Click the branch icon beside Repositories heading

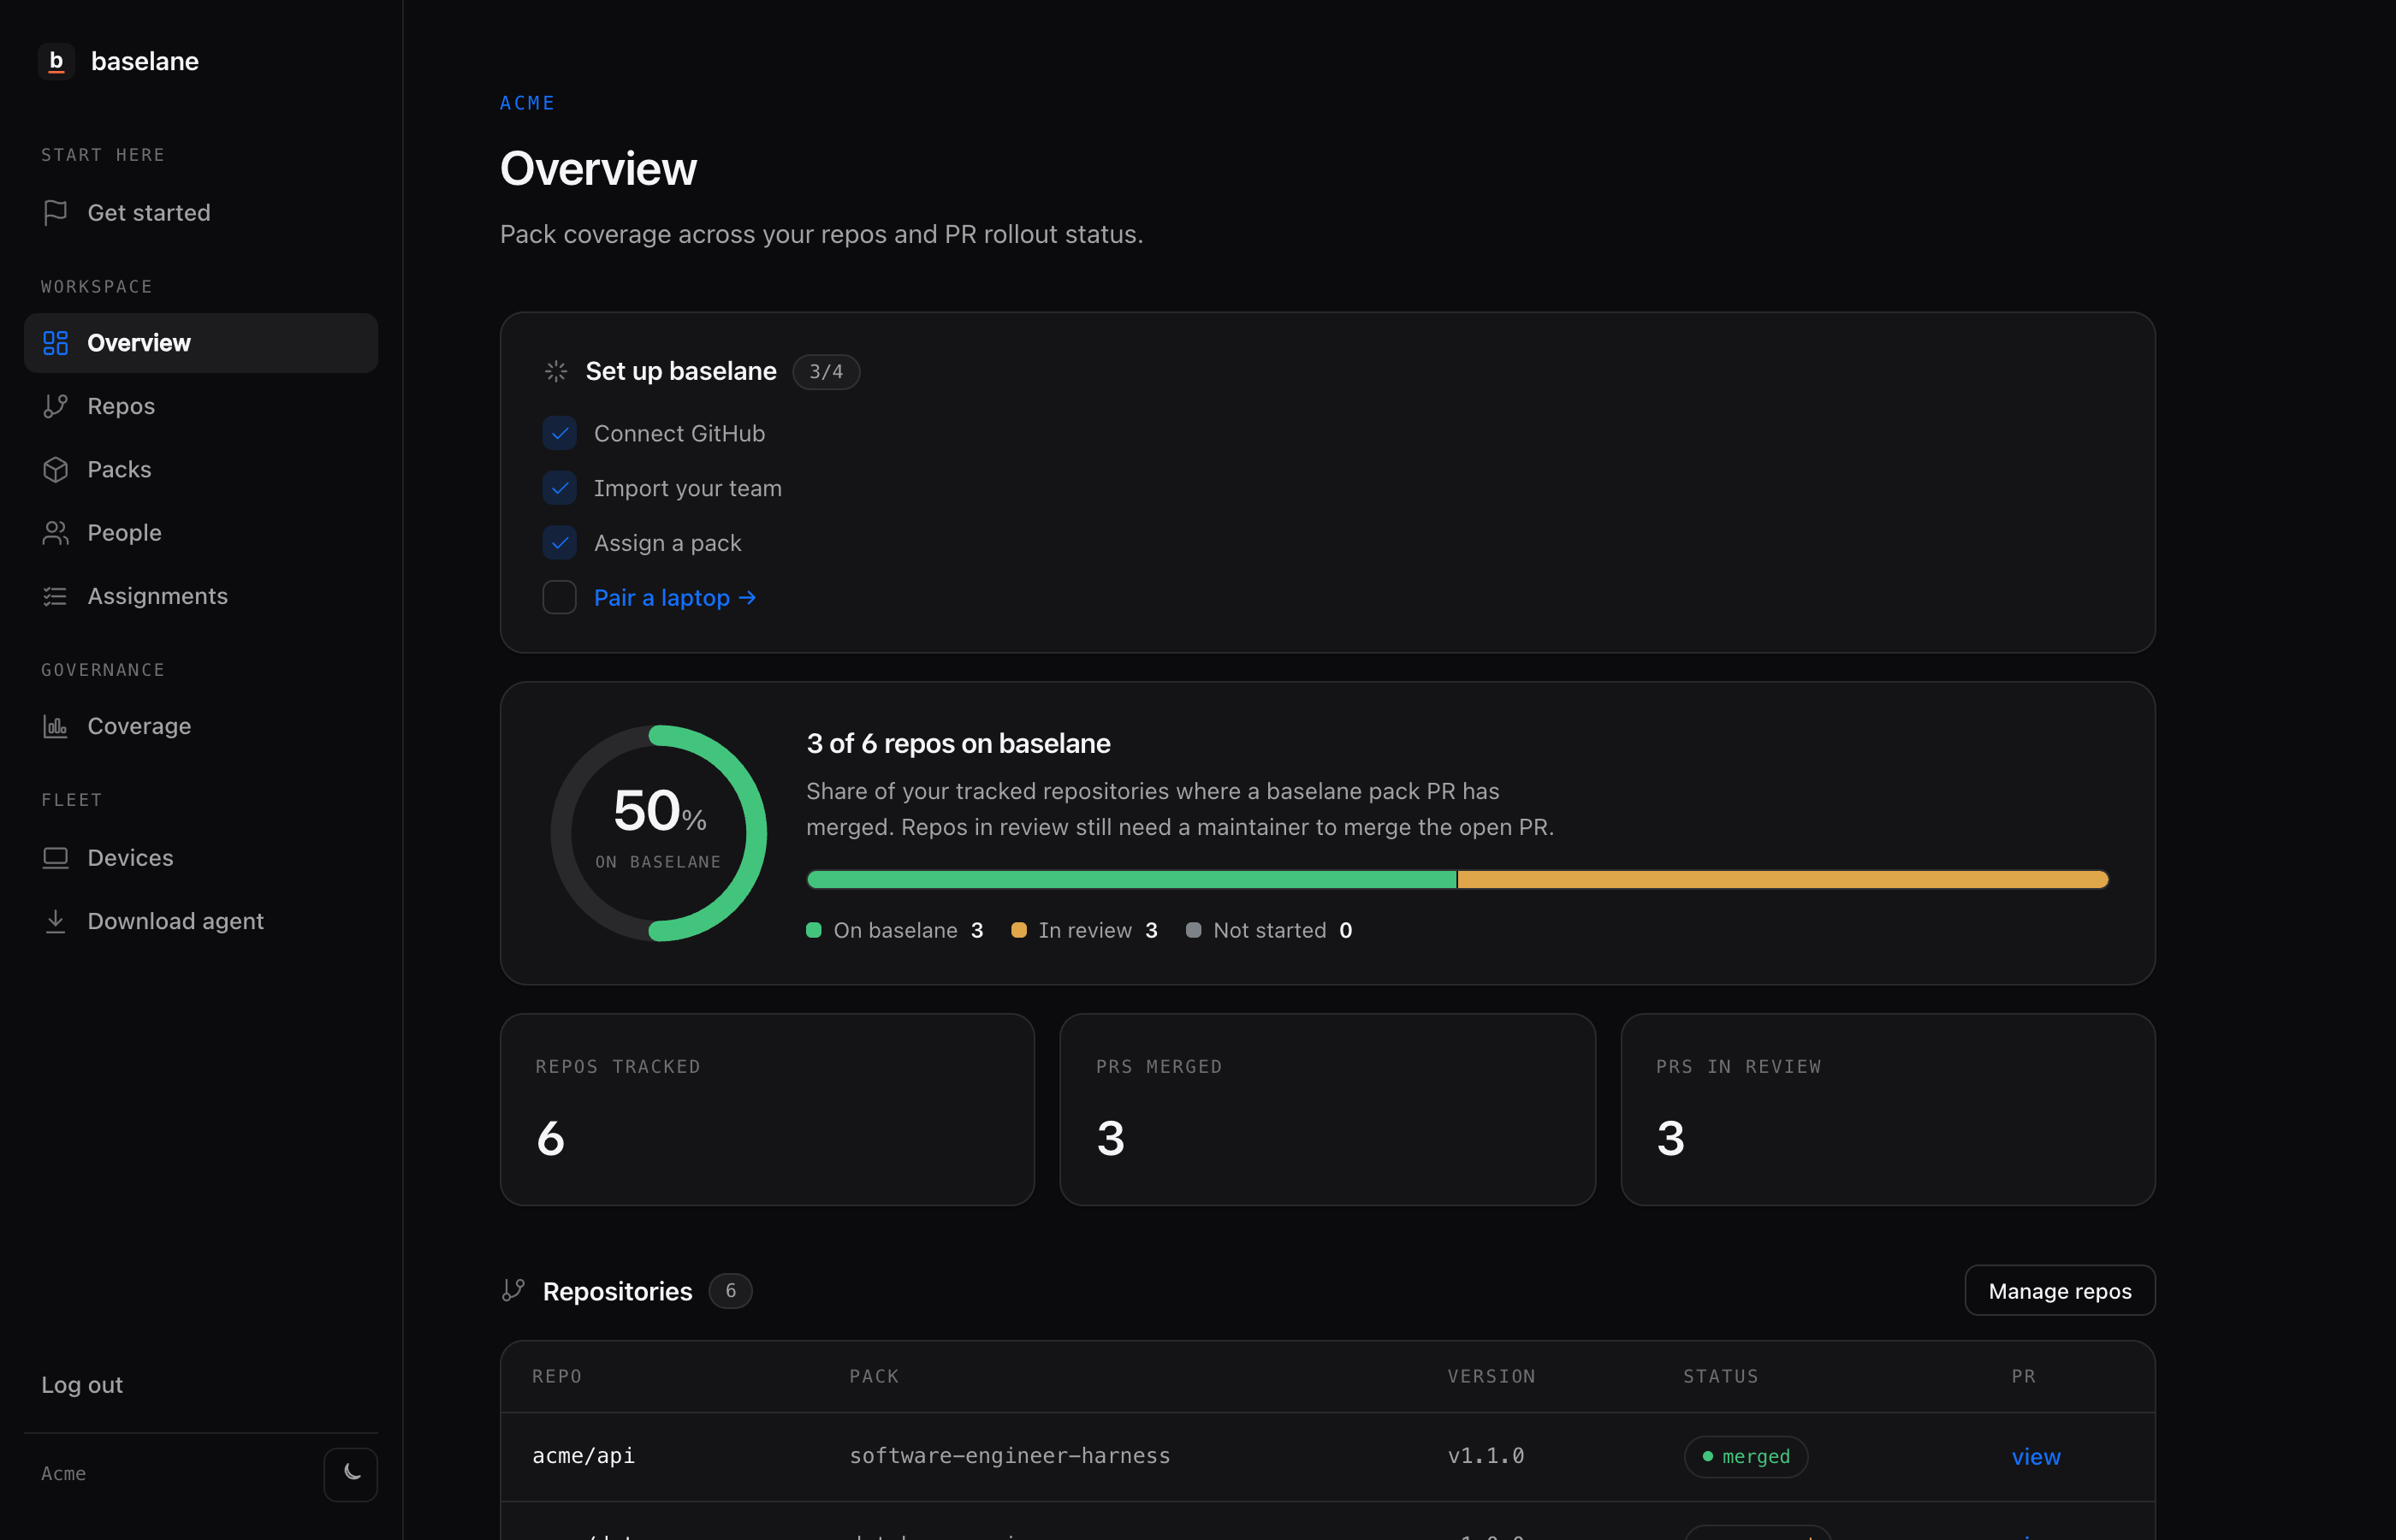(513, 1290)
